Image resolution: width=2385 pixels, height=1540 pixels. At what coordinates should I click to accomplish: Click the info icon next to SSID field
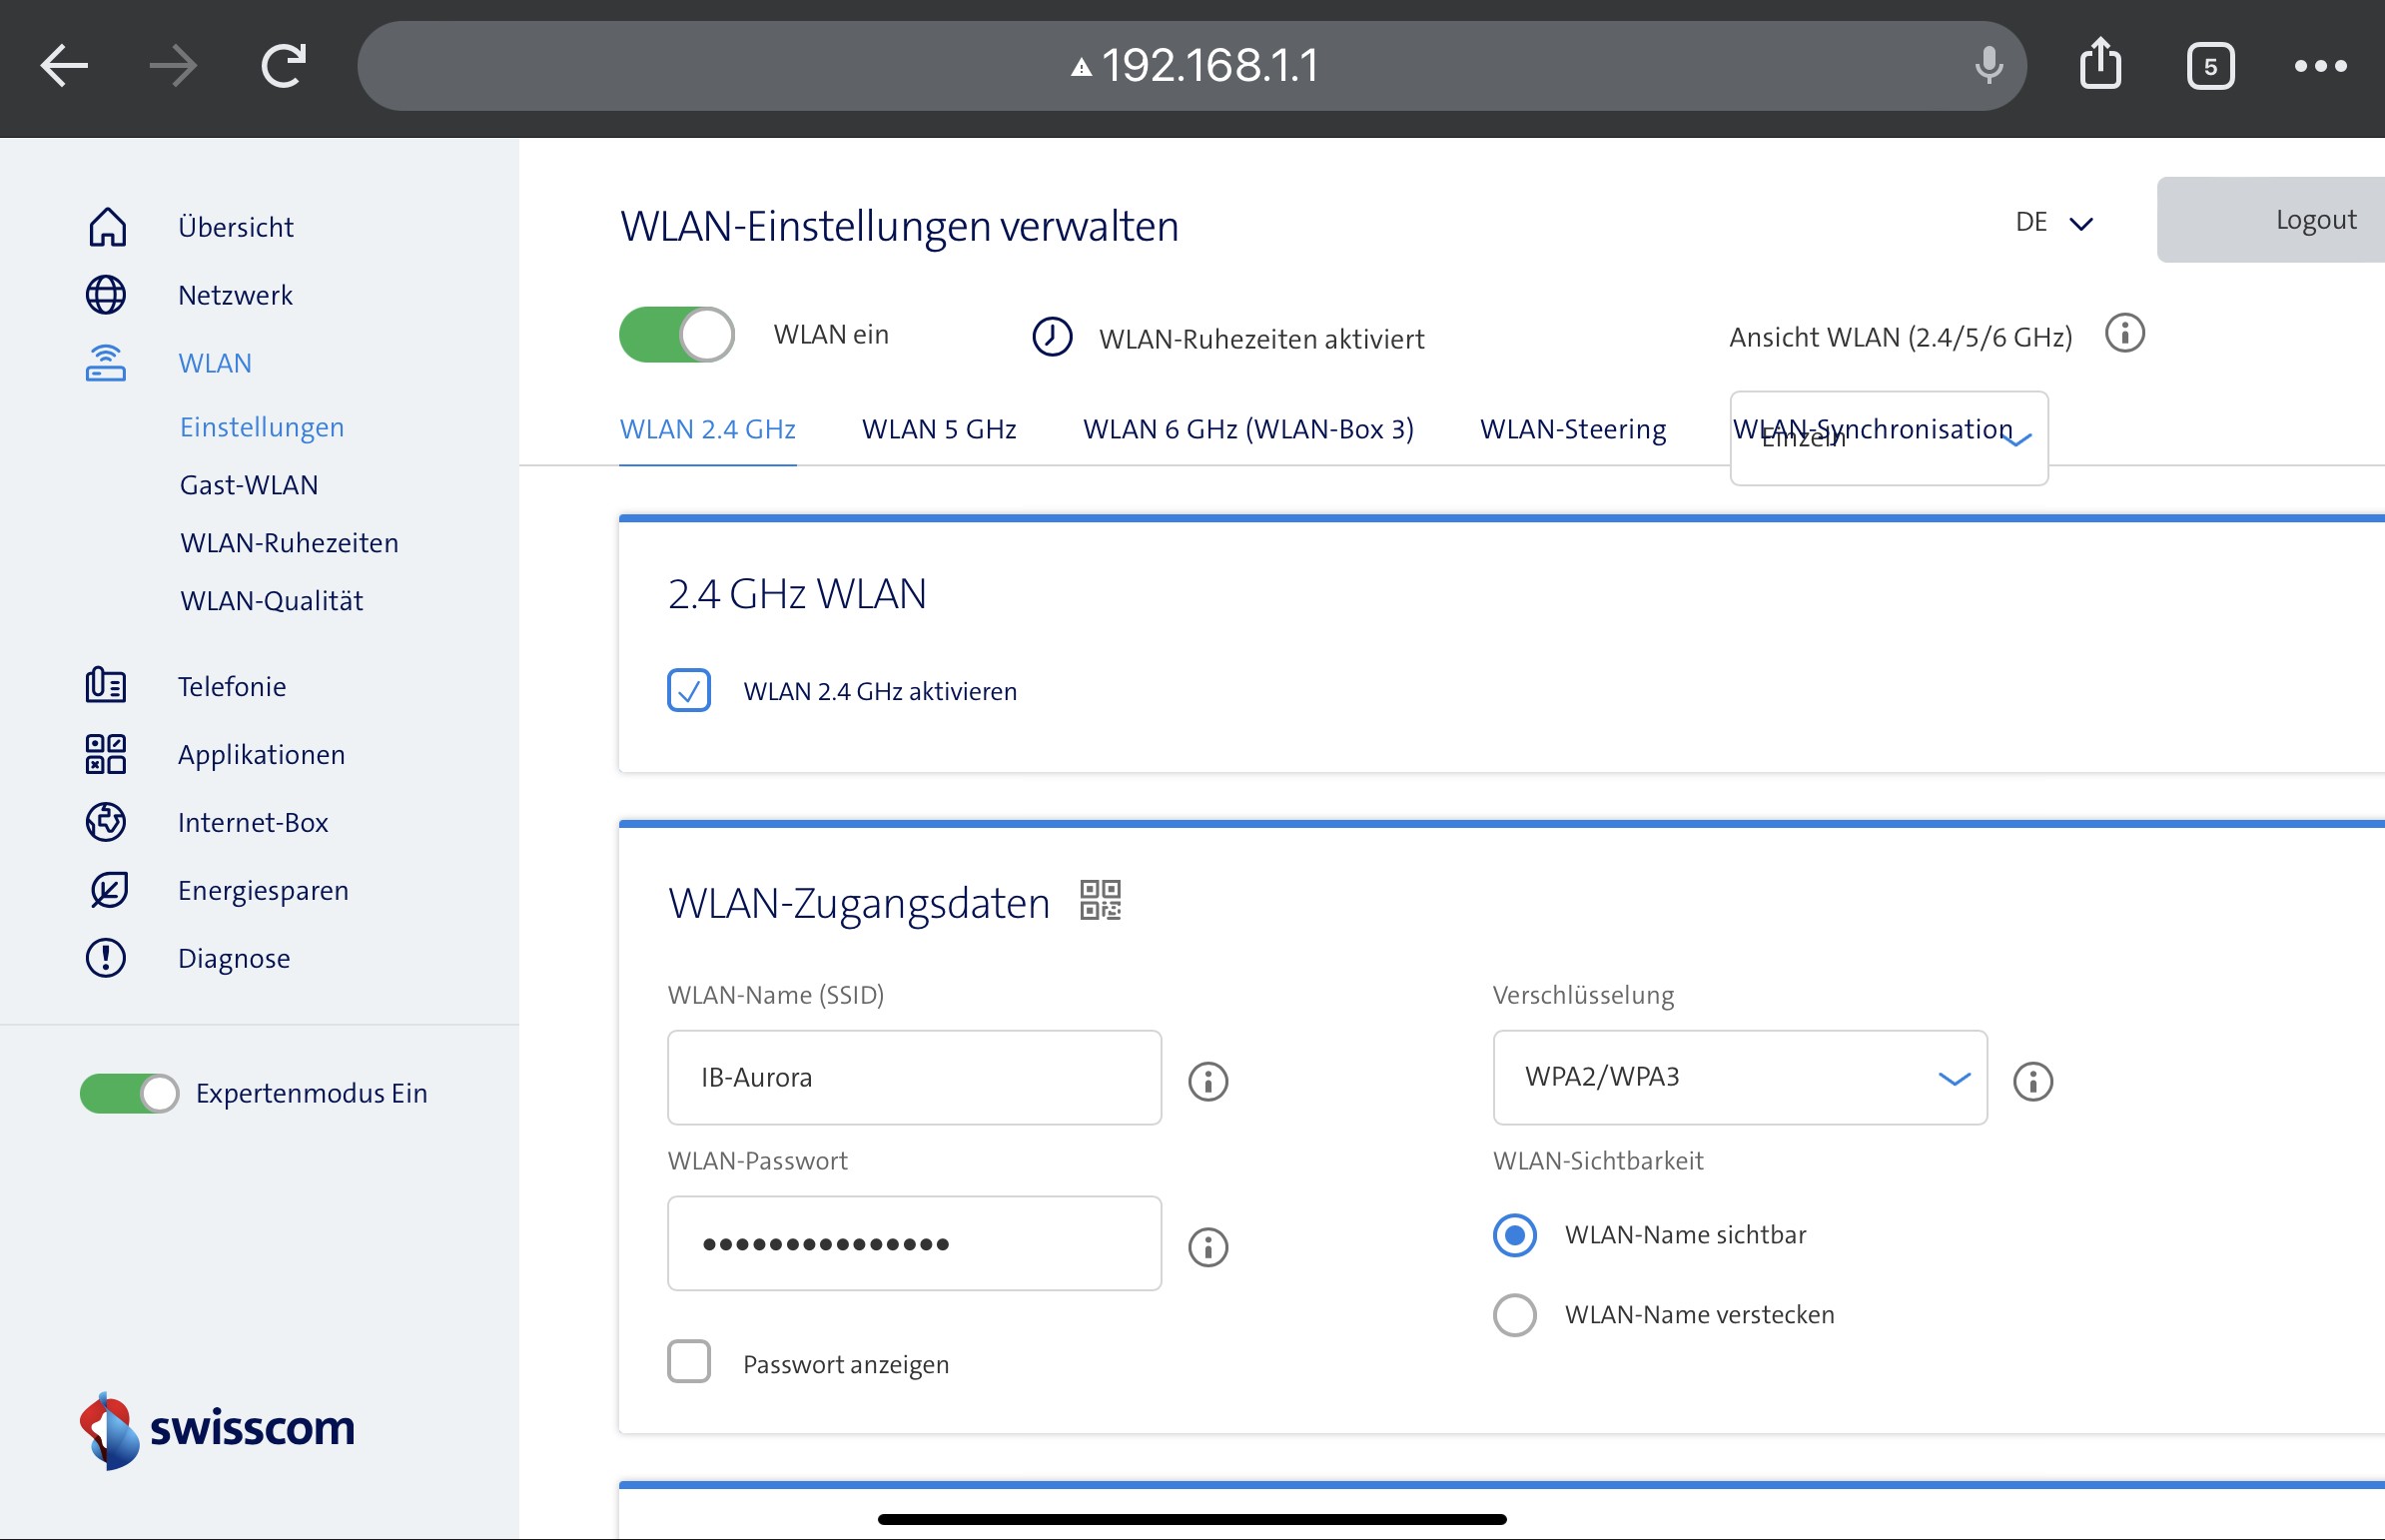tap(1208, 1081)
